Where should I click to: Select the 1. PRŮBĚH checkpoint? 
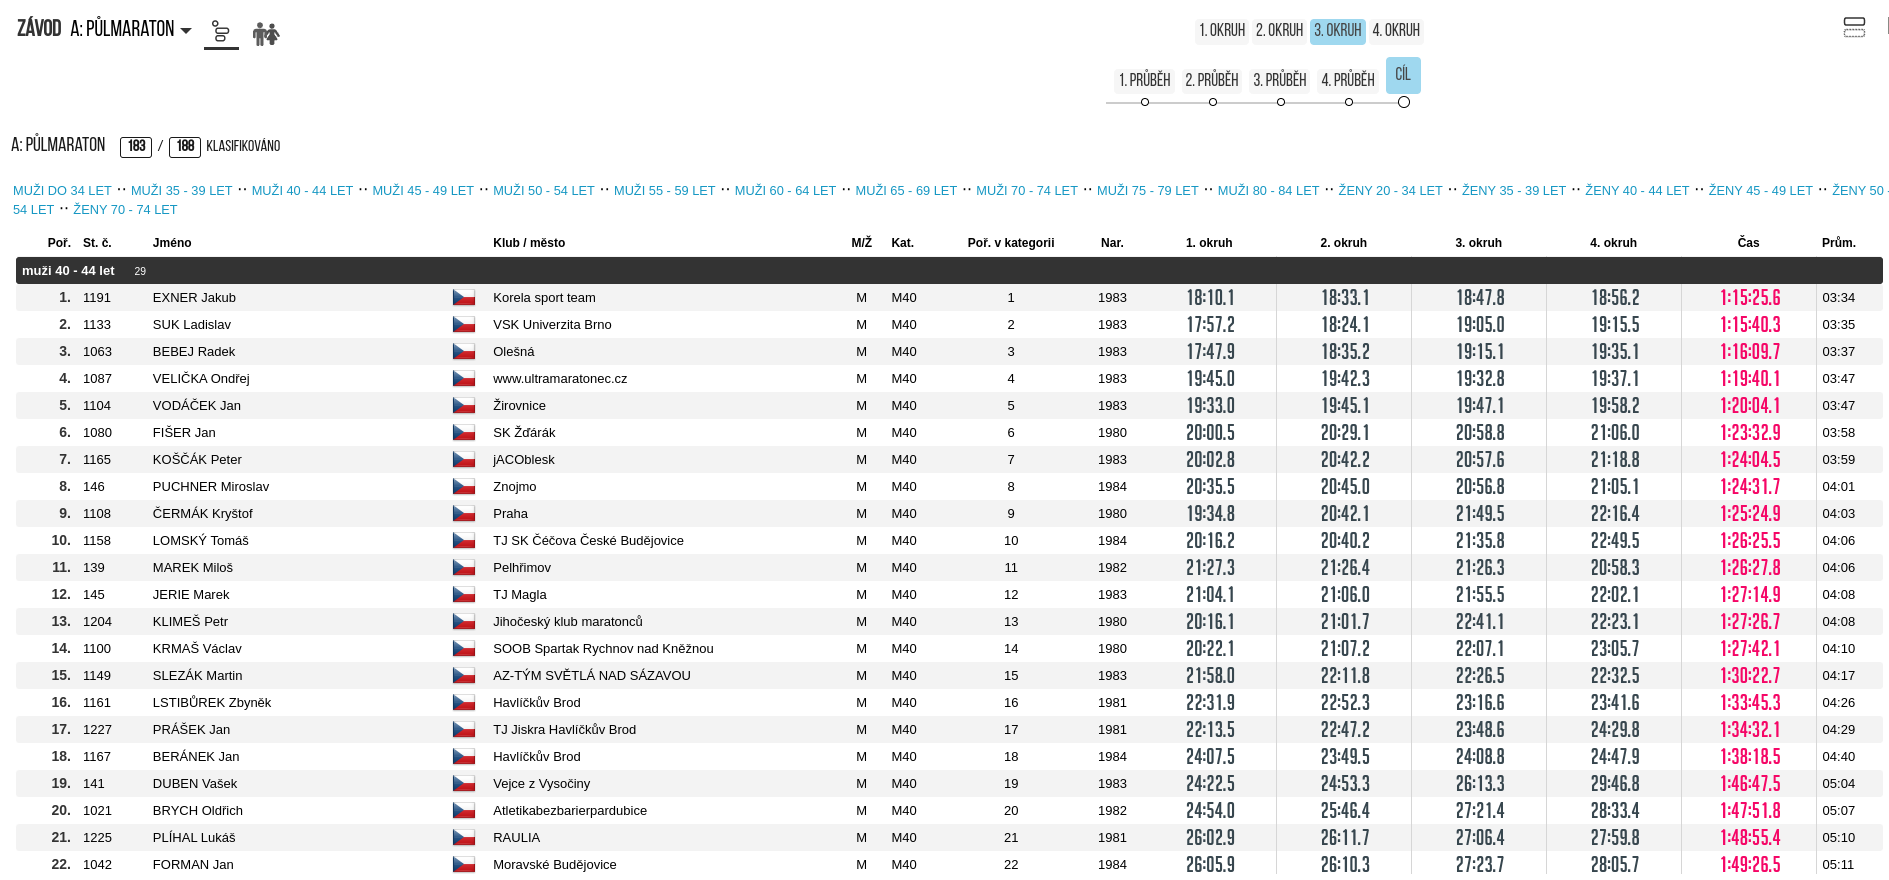point(1144,80)
